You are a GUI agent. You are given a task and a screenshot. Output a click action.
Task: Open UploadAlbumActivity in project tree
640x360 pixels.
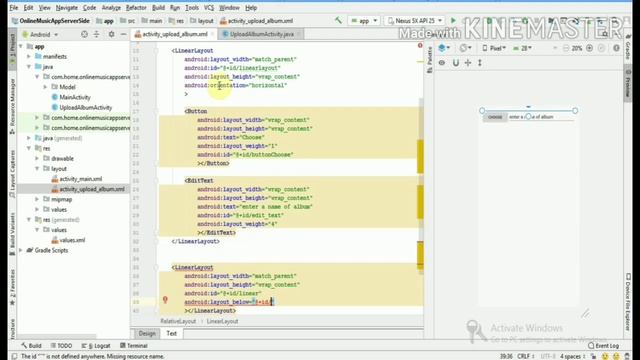[85, 107]
